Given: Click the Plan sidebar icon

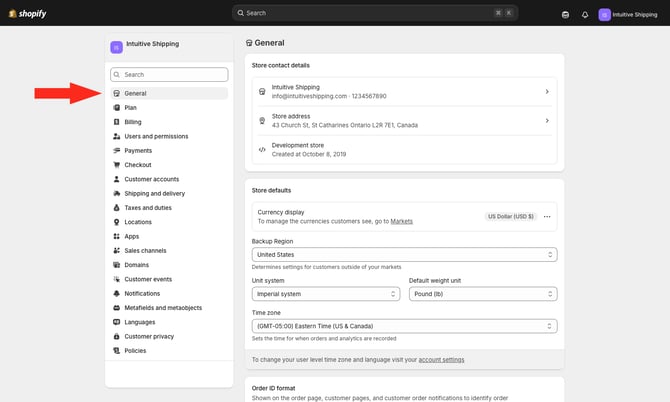Looking at the screenshot, I should pyautogui.click(x=117, y=108).
